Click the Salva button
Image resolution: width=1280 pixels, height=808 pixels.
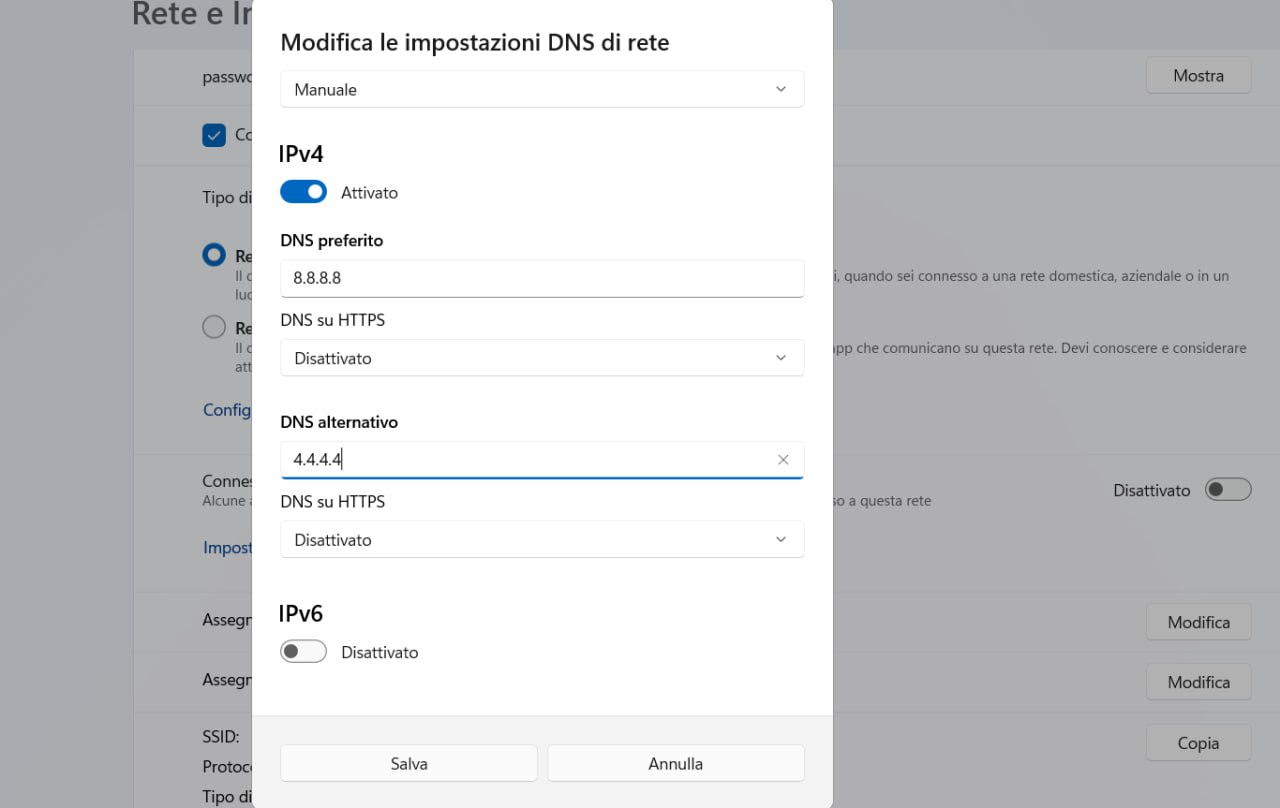[409, 763]
